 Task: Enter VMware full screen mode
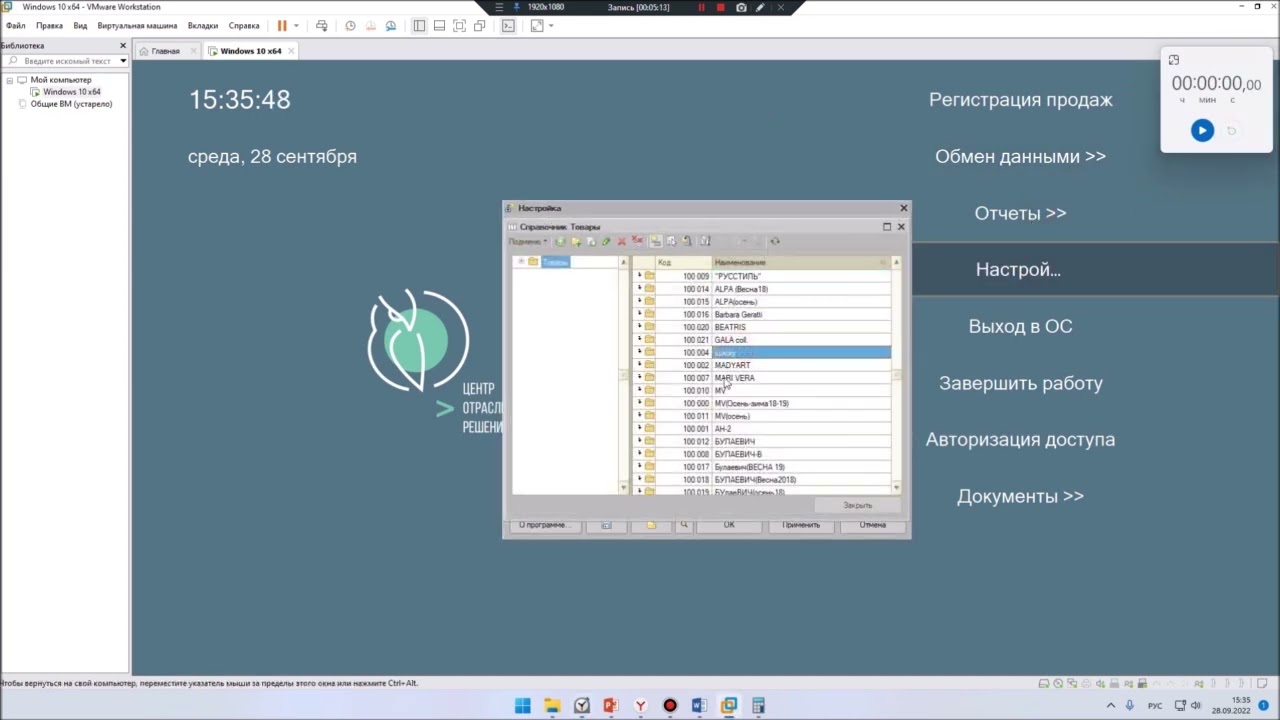point(459,25)
